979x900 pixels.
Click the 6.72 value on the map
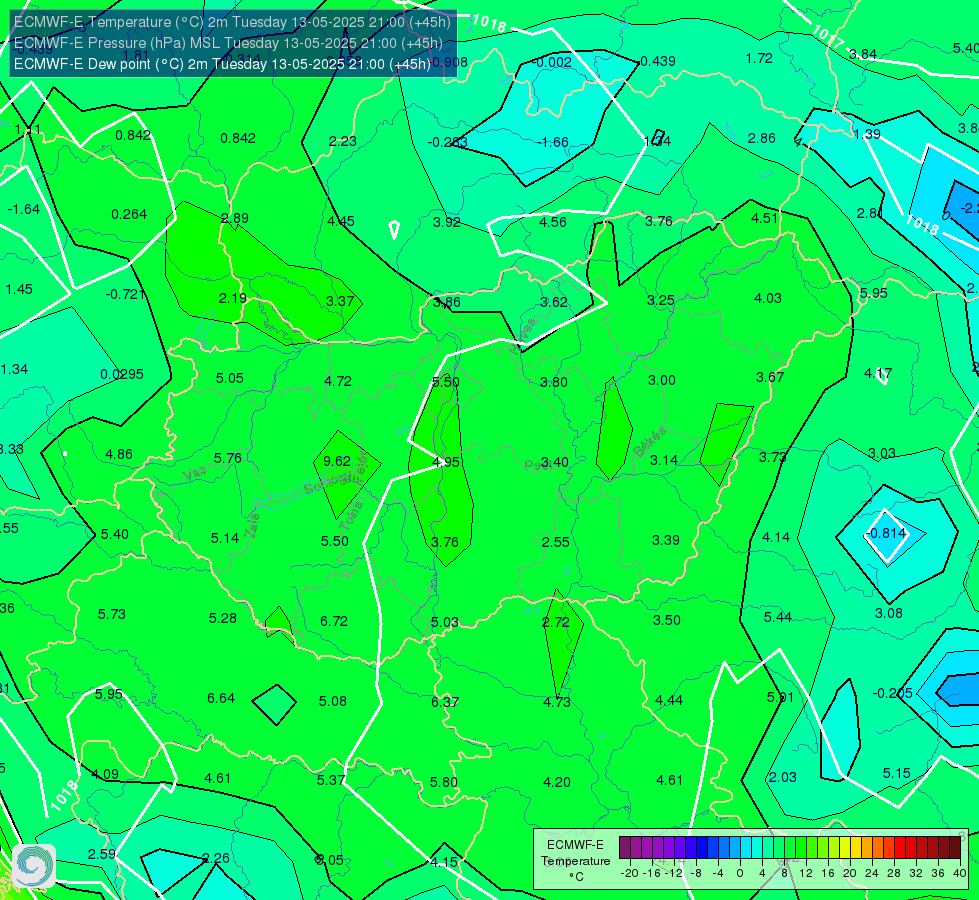(x=333, y=621)
